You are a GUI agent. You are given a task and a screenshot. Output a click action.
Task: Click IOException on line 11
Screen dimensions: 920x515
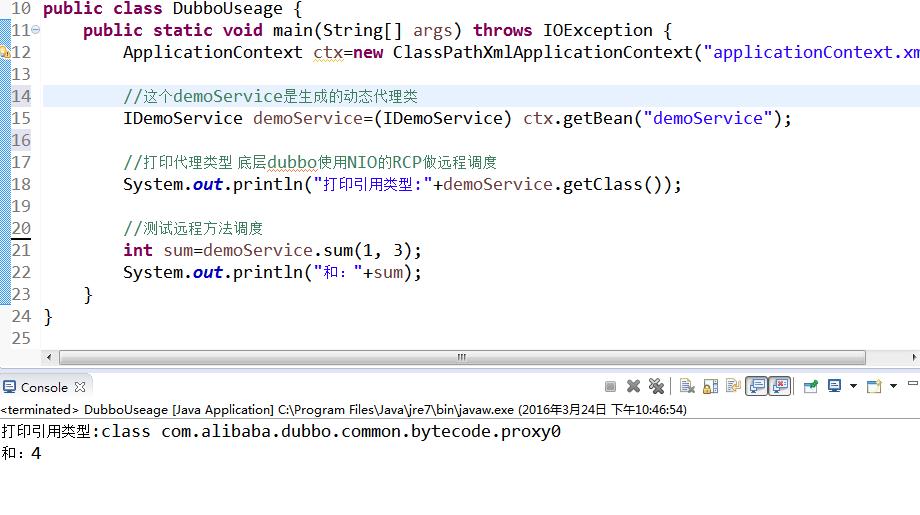(x=597, y=30)
